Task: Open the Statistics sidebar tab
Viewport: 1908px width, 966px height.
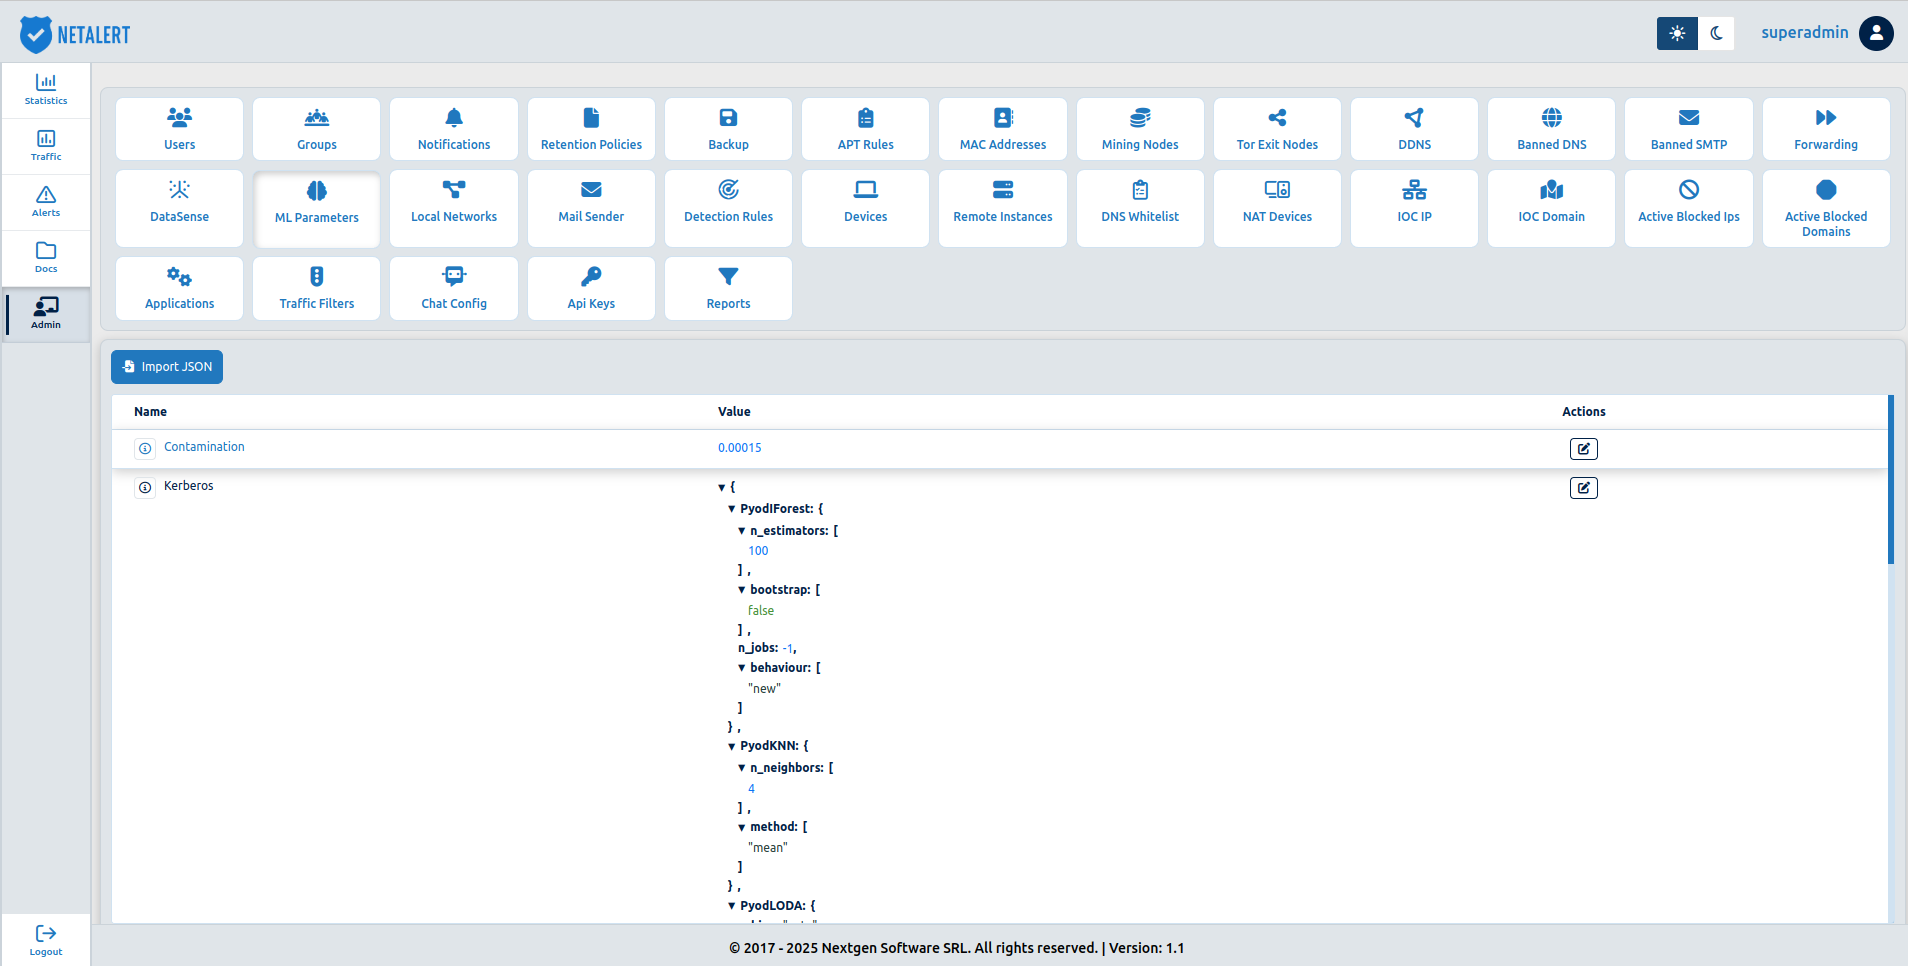Action: (46, 90)
